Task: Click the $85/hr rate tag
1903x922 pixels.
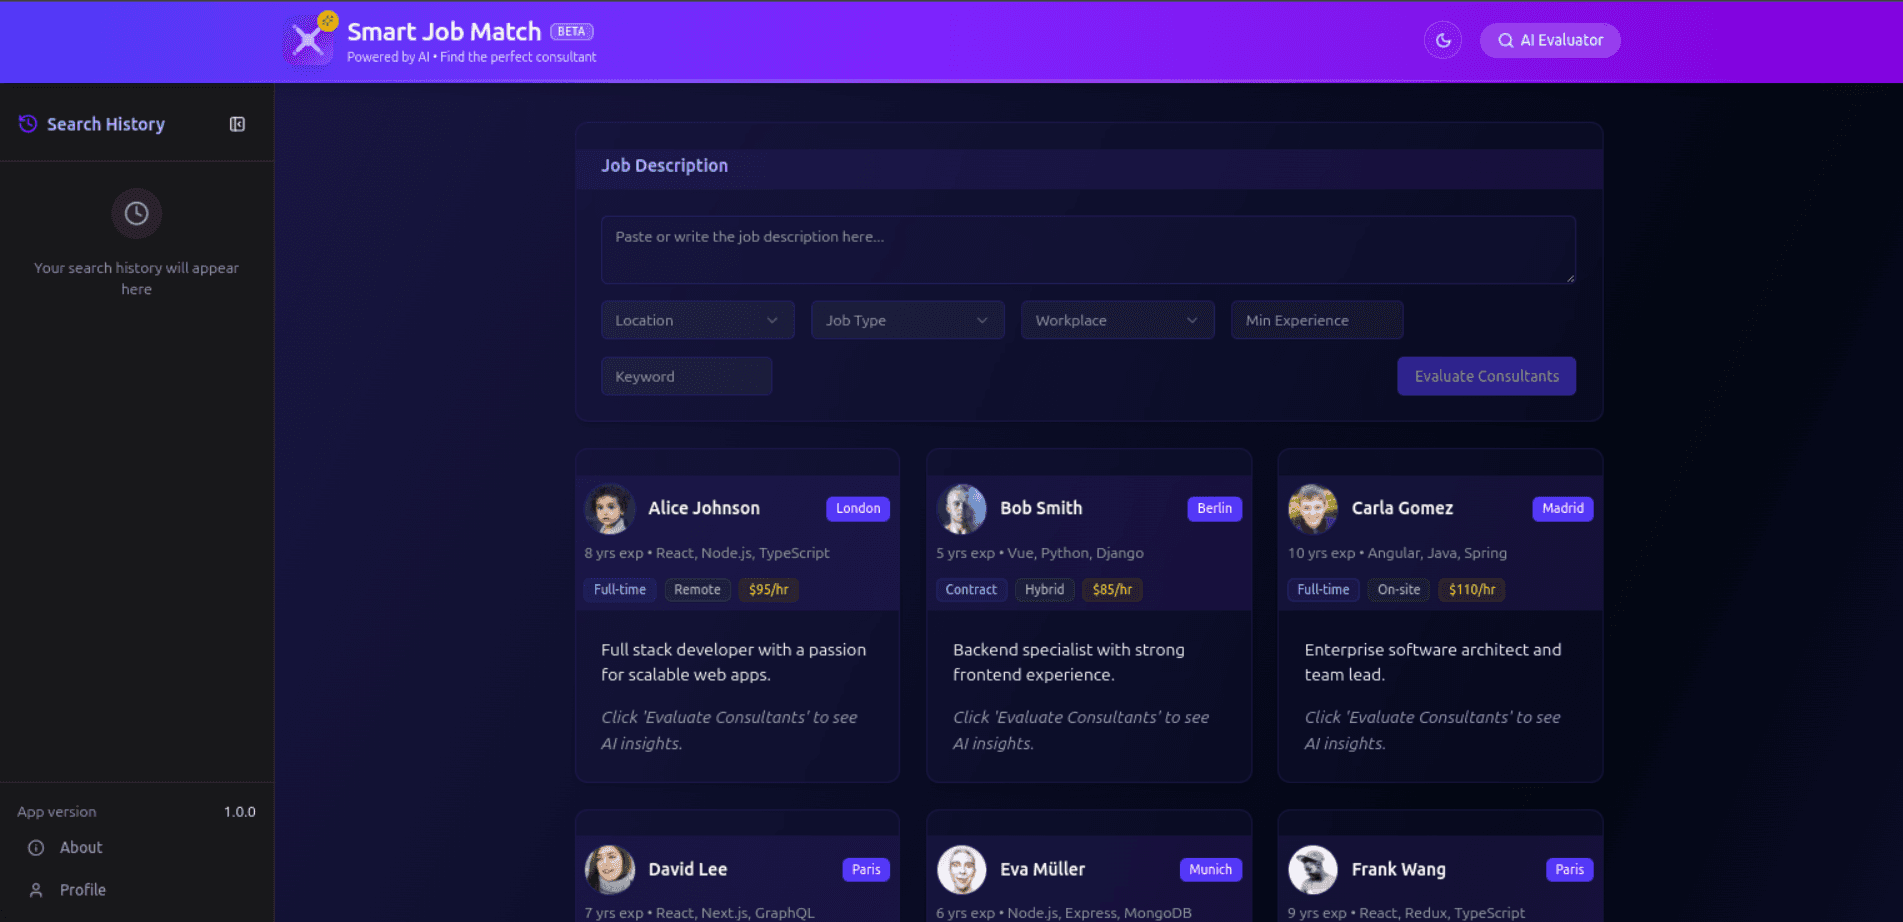Action: coord(1112,590)
